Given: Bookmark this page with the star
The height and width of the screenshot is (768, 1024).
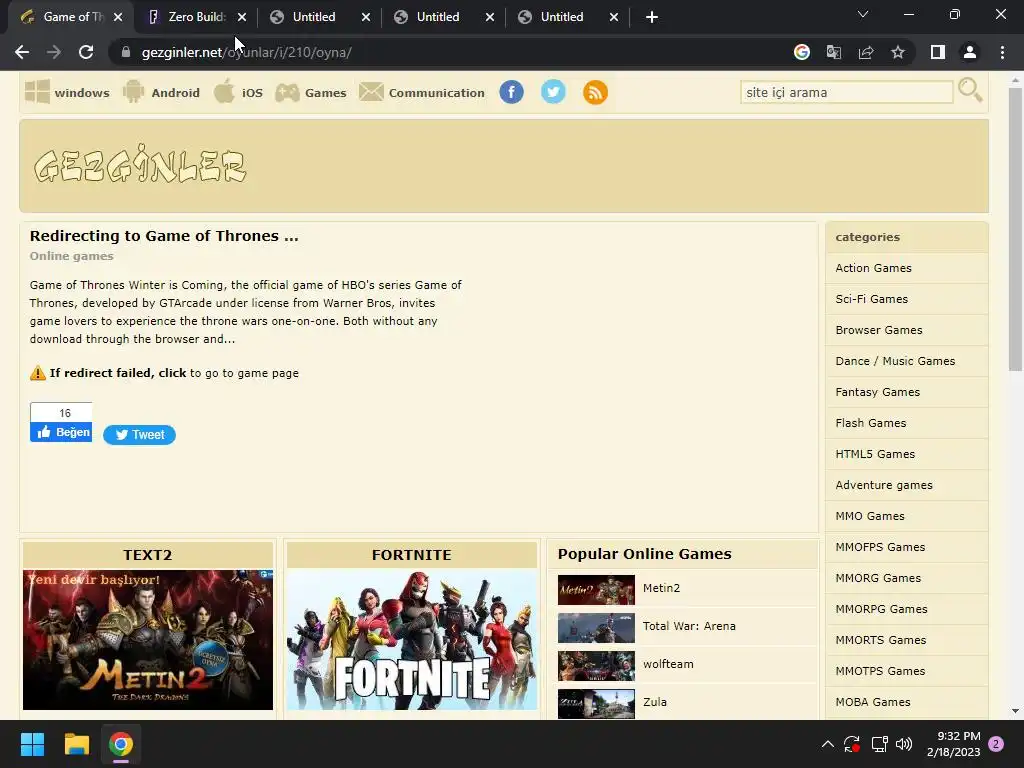Looking at the screenshot, I should click(x=898, y=52).
